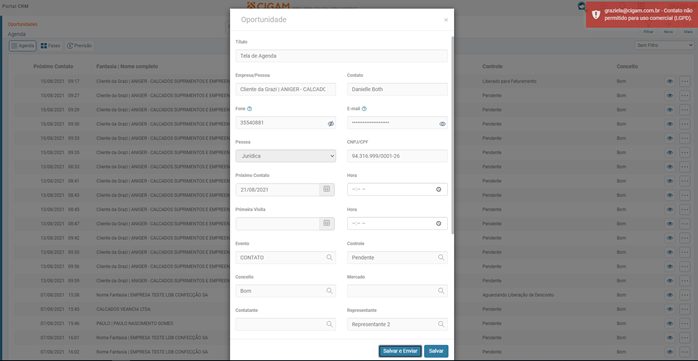Screen dimensions: 698x361
Task: Click the Título input field
Action: click(x=341, y=56)
